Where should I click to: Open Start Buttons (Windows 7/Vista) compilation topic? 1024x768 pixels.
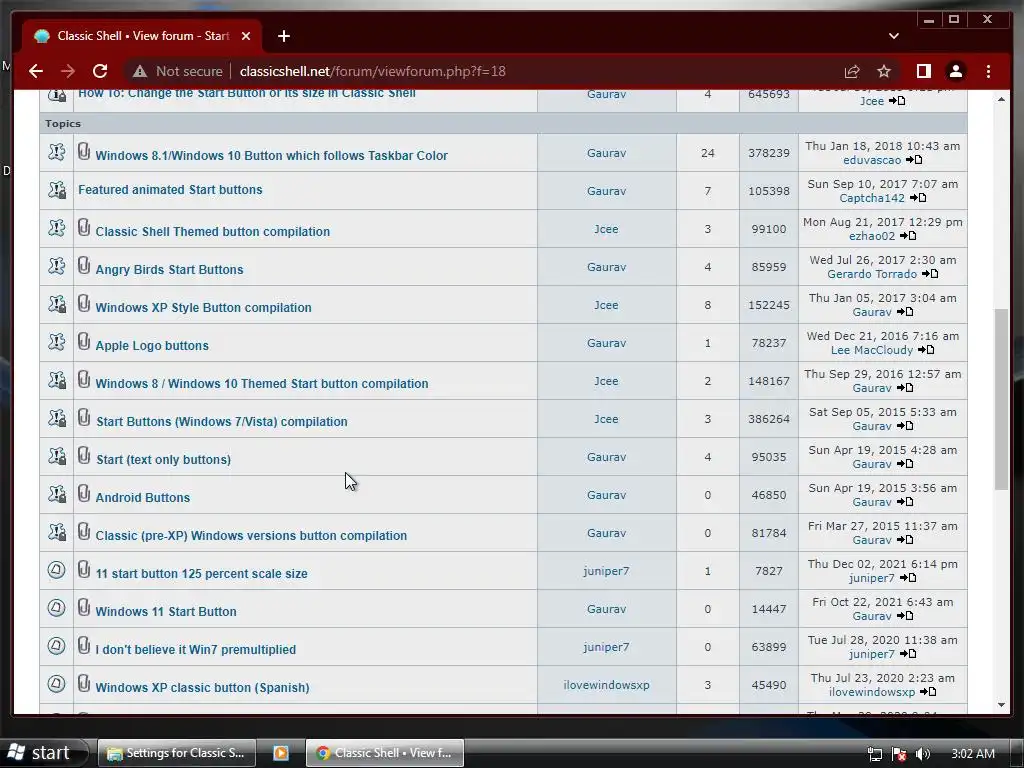[x=221, y=421]
